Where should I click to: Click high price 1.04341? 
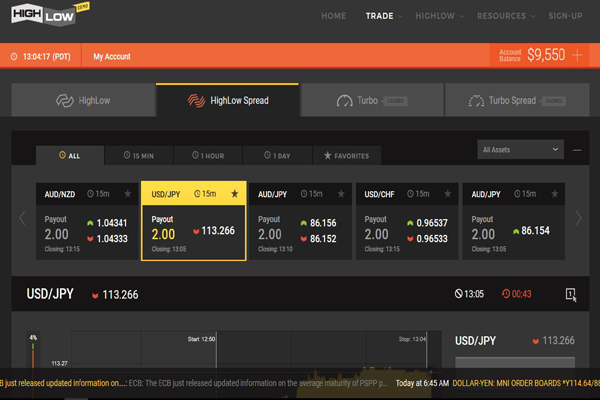[107, 223]
